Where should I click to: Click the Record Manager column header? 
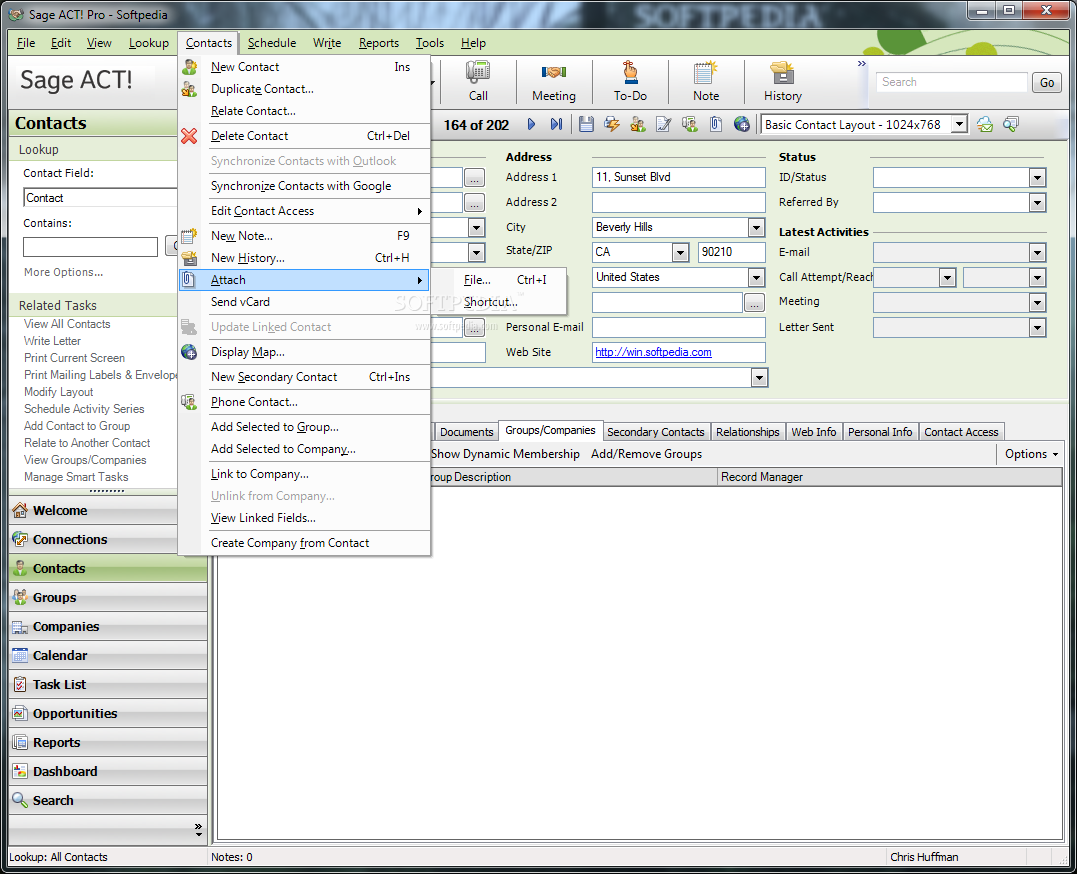[889, 477]
